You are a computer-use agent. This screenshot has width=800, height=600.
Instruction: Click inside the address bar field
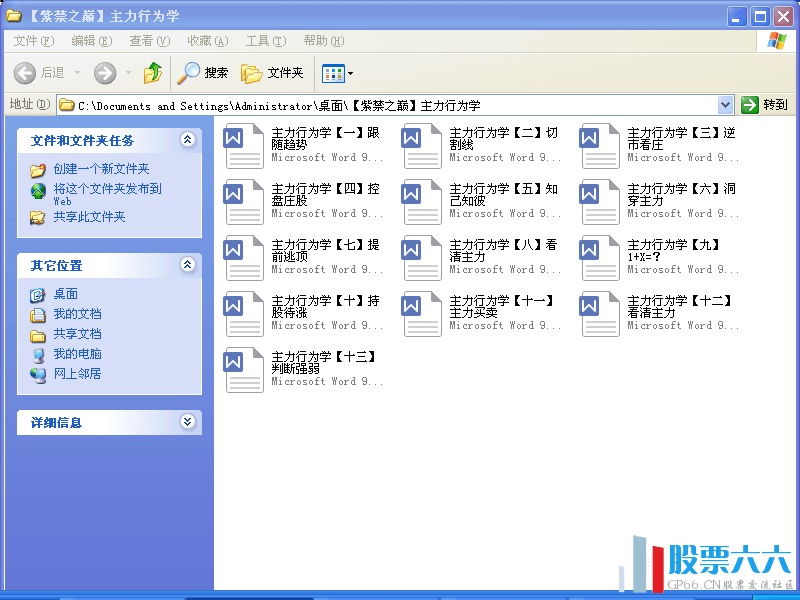coord(400,104)
